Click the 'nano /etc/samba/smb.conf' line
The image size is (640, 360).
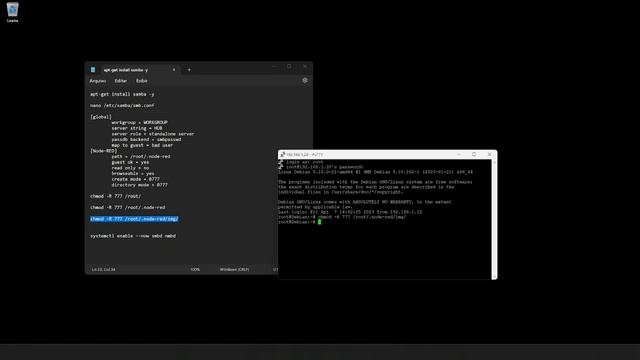pyautogui.click(x=122, y=105)
